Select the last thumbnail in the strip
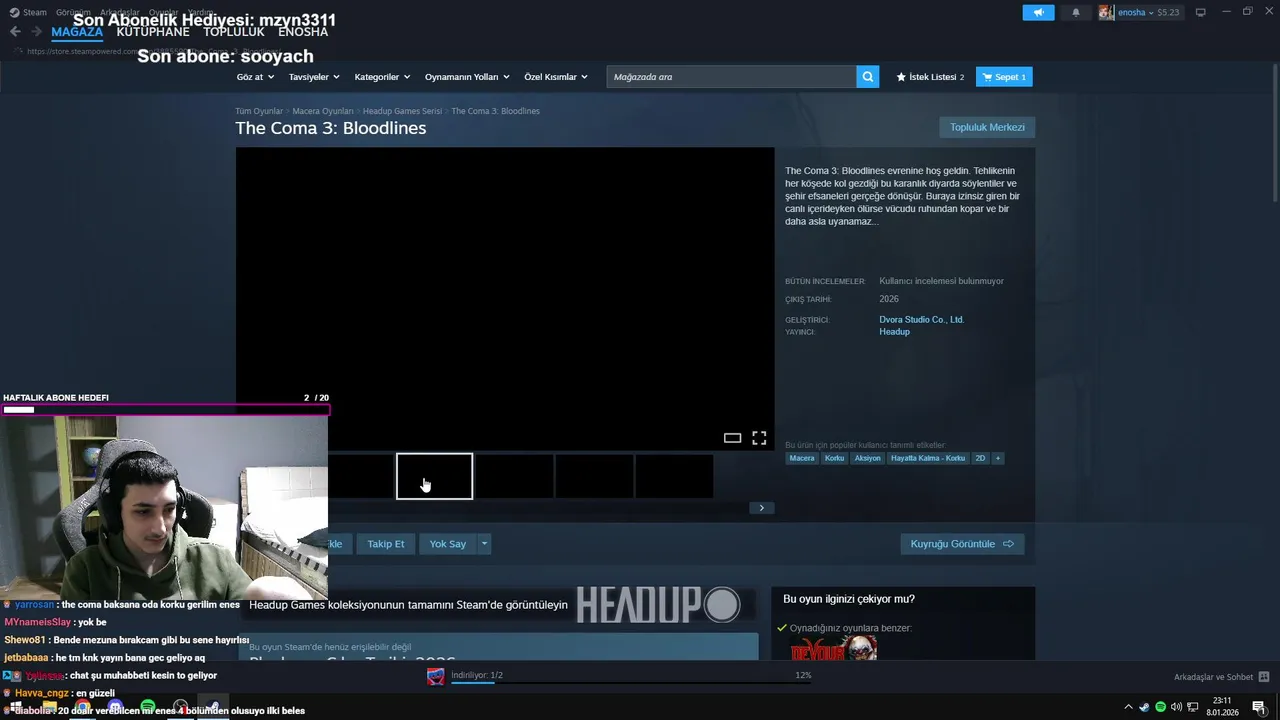This screenshot has height=720, width=1280. [x=674, y=476]
